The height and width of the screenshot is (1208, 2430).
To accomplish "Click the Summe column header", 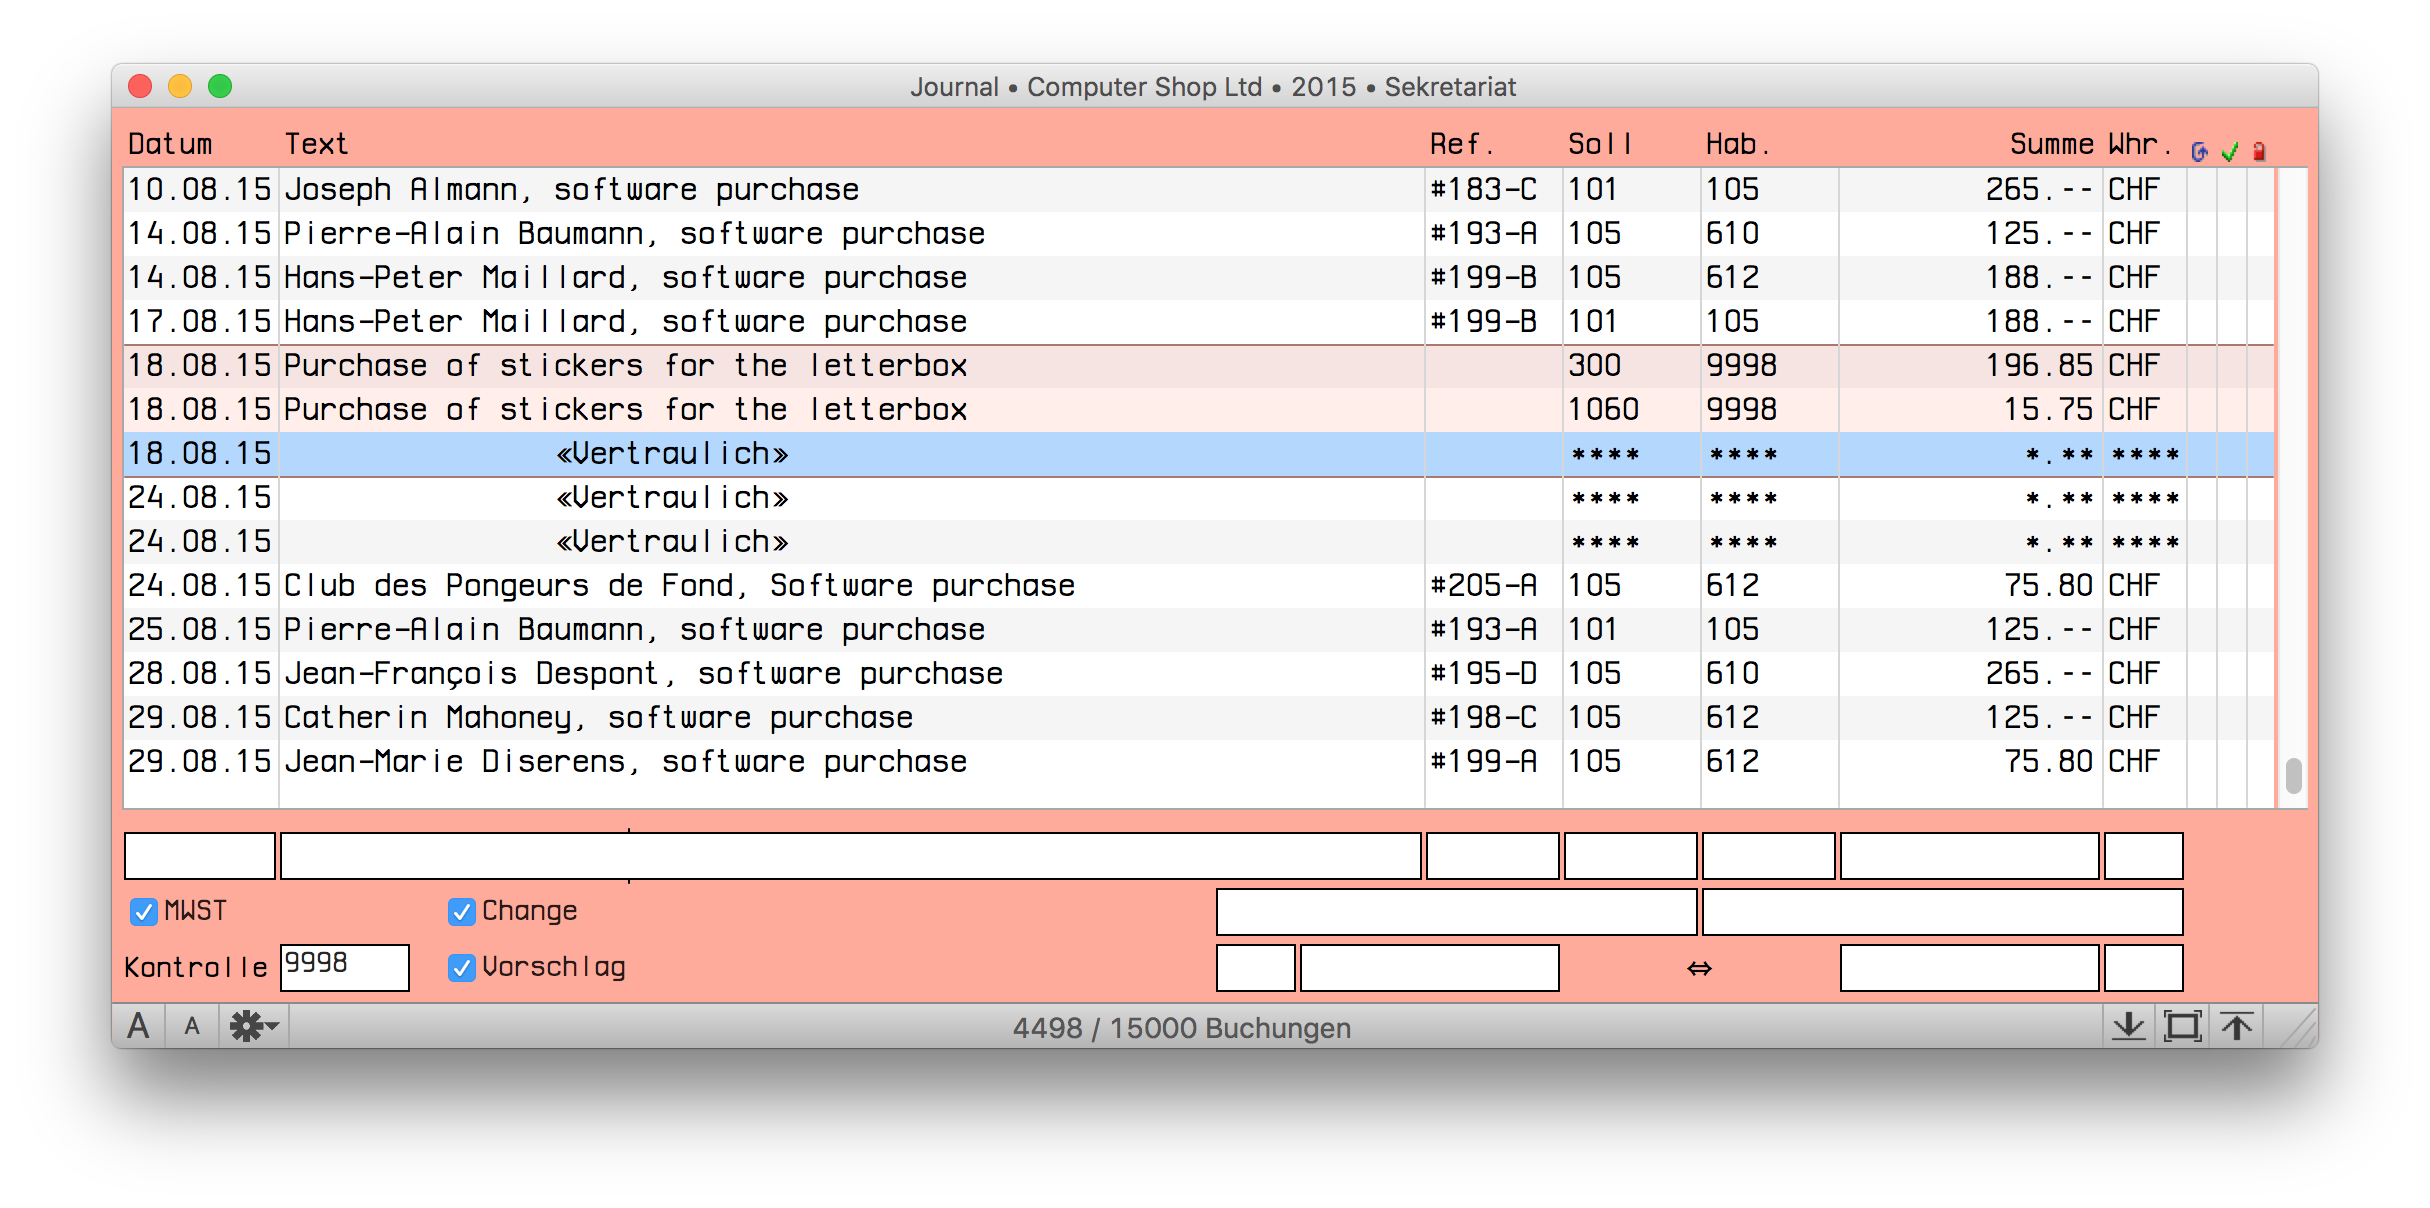I will pyautogui.click(x=2050, y=144).
